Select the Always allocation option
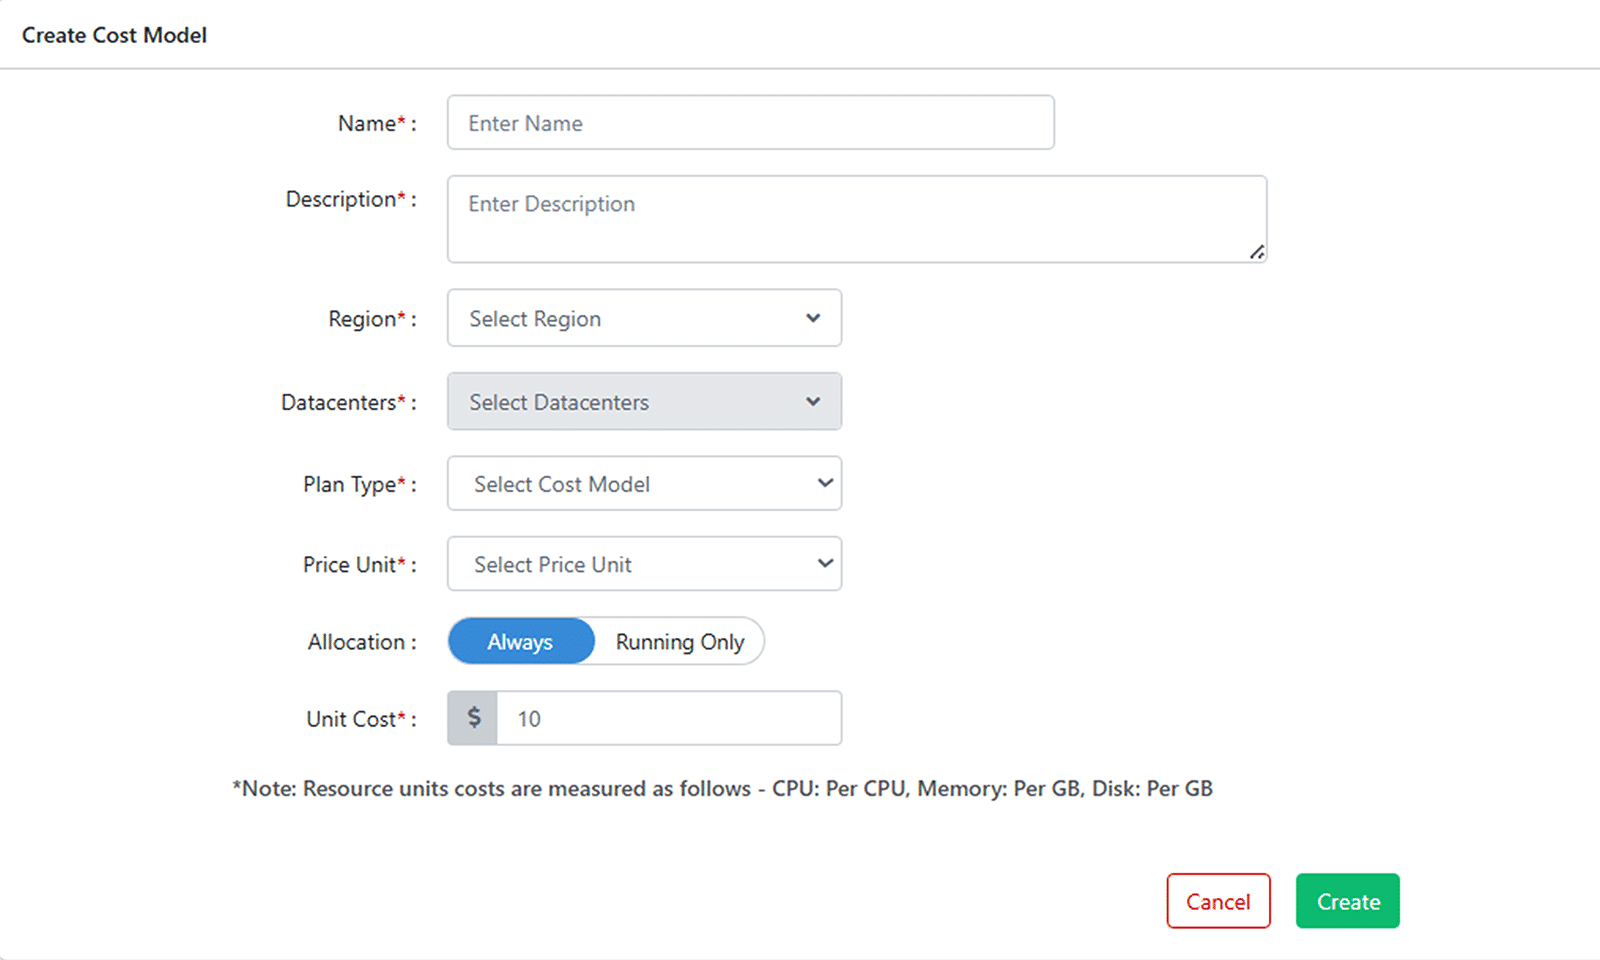 (x=520, y=642)
